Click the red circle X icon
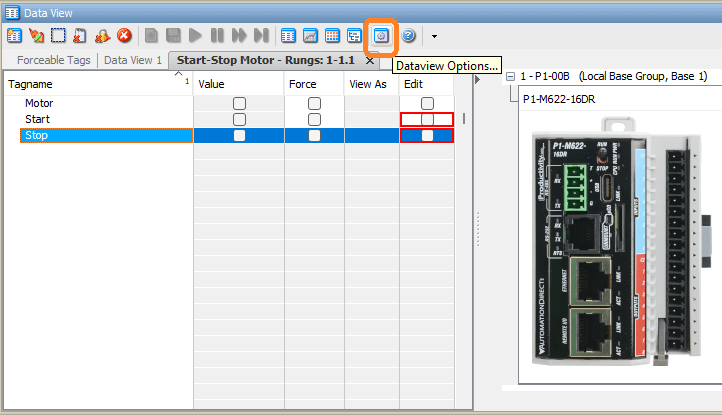This screenshot has width=722, height=415. 124,36
